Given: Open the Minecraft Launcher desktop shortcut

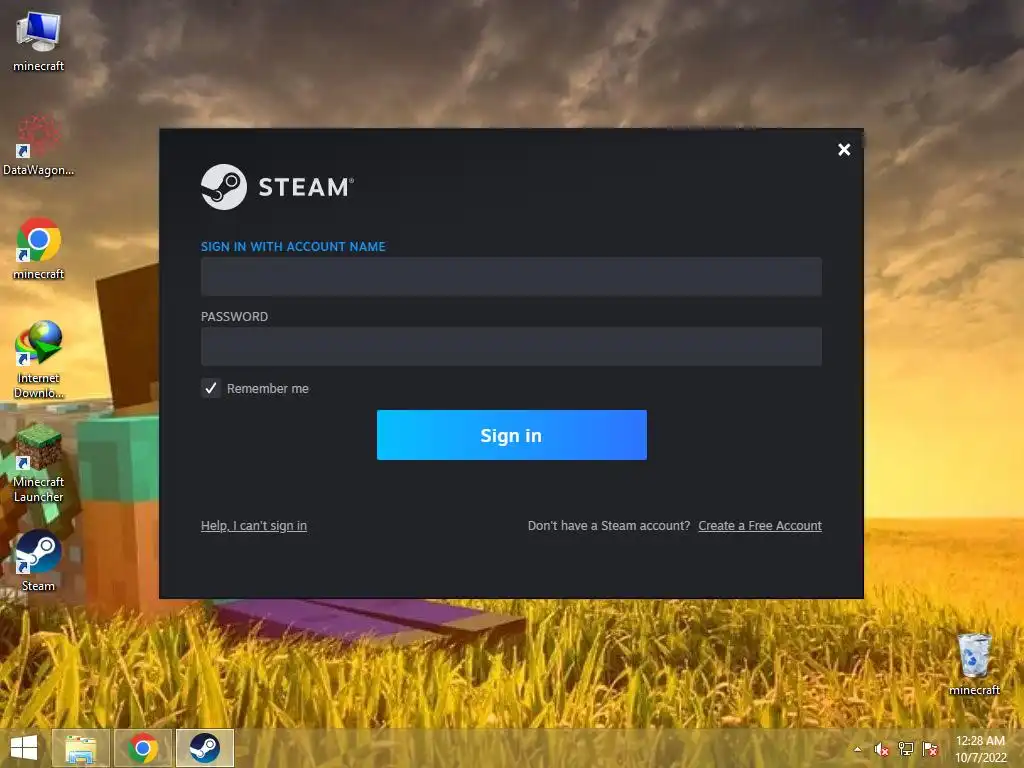Looking at the screenshot, I should pos(38,463).
